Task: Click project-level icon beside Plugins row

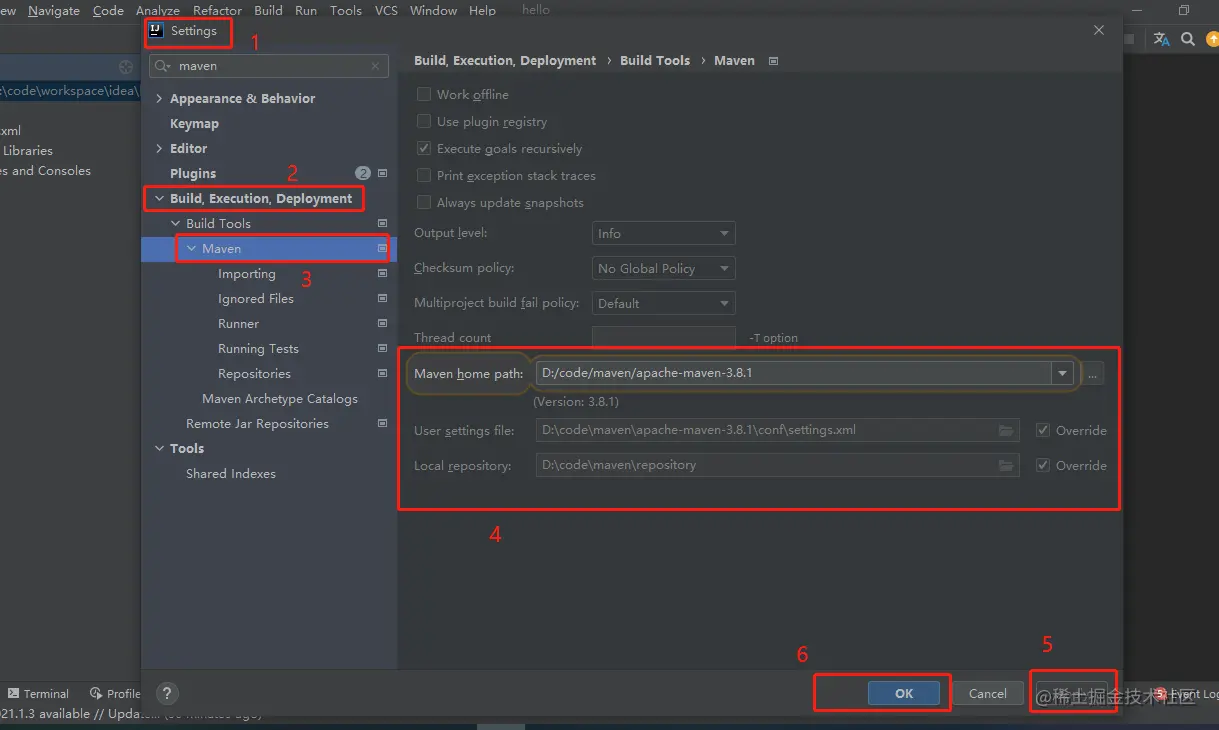Action: (382, 173)
